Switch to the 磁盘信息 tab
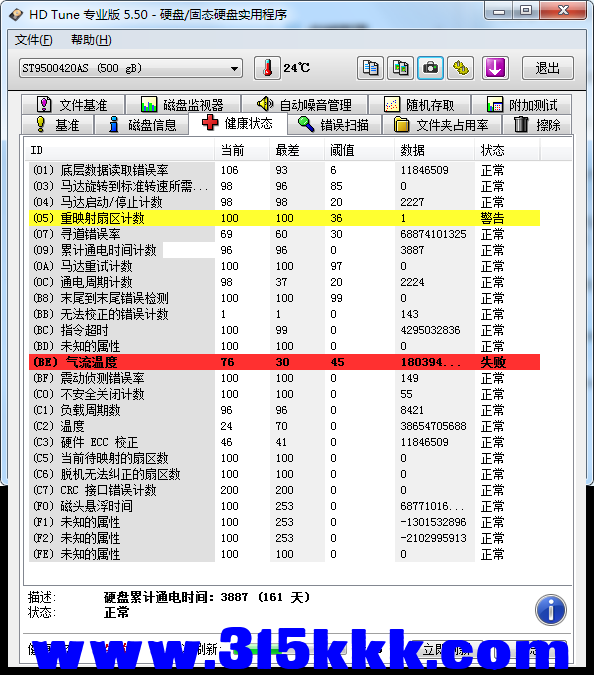The height and width of the screenshot is (675, 594). click(141, 125)
